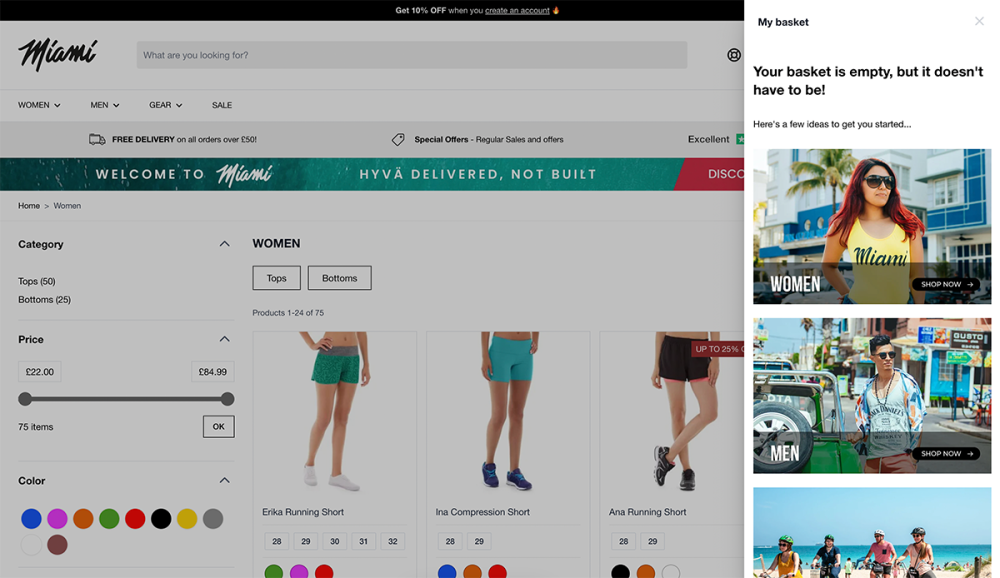
Task: Select size 30 for Erika Running Short
Action: (x=334, y=541)
